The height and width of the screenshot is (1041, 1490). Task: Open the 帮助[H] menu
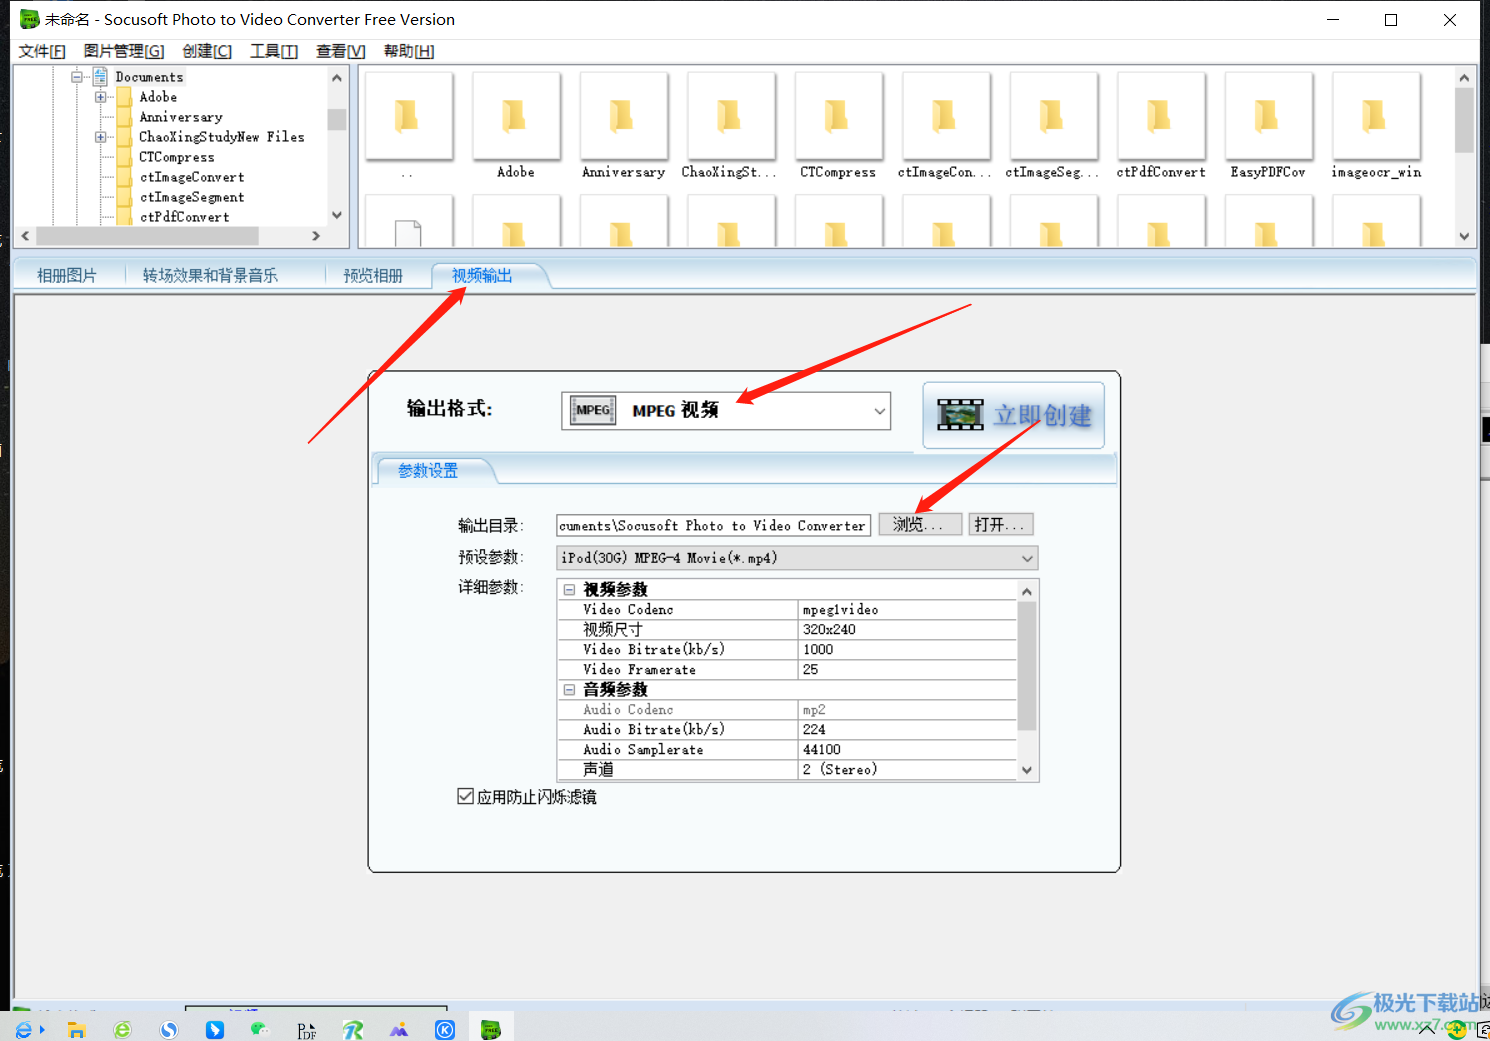point(409,51)
